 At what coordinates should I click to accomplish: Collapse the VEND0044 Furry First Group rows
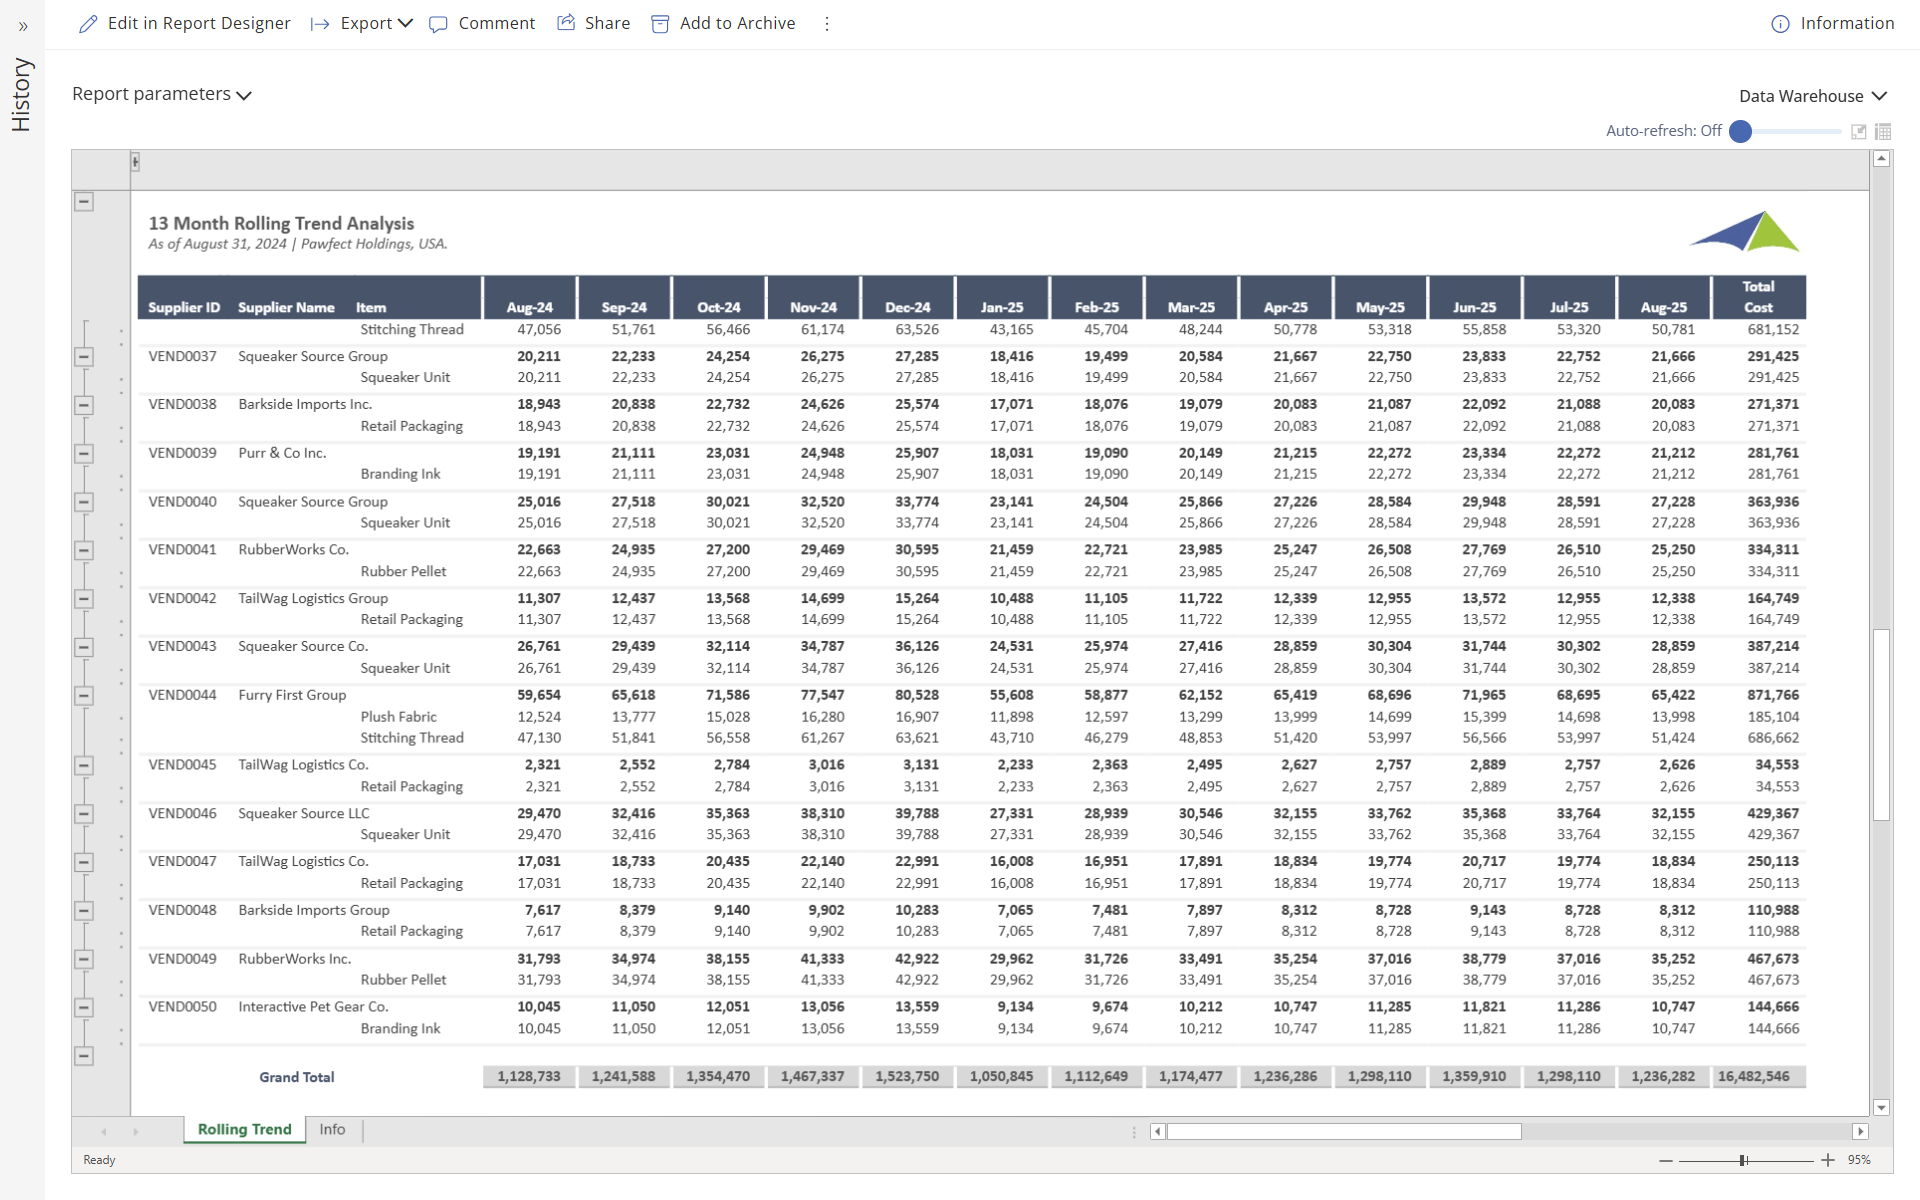click(x=85, y=696)
